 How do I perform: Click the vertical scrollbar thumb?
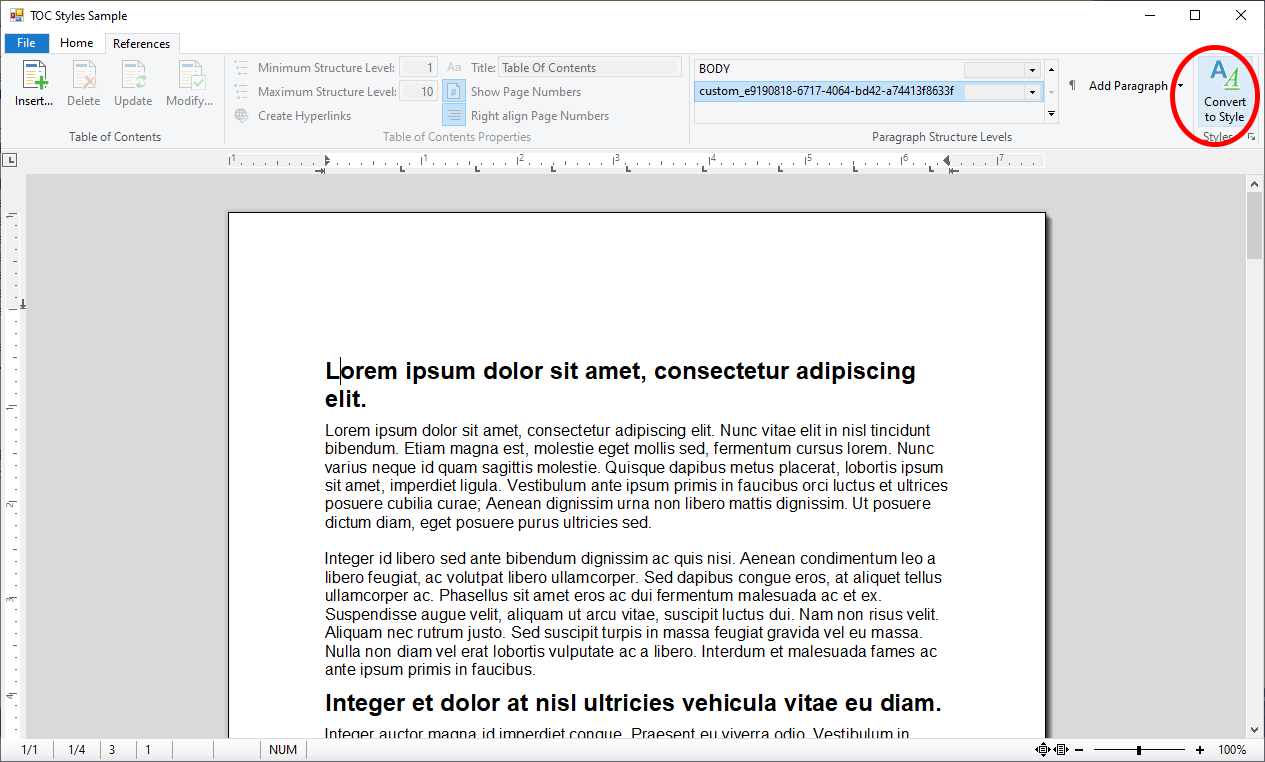click(1255, 226)
